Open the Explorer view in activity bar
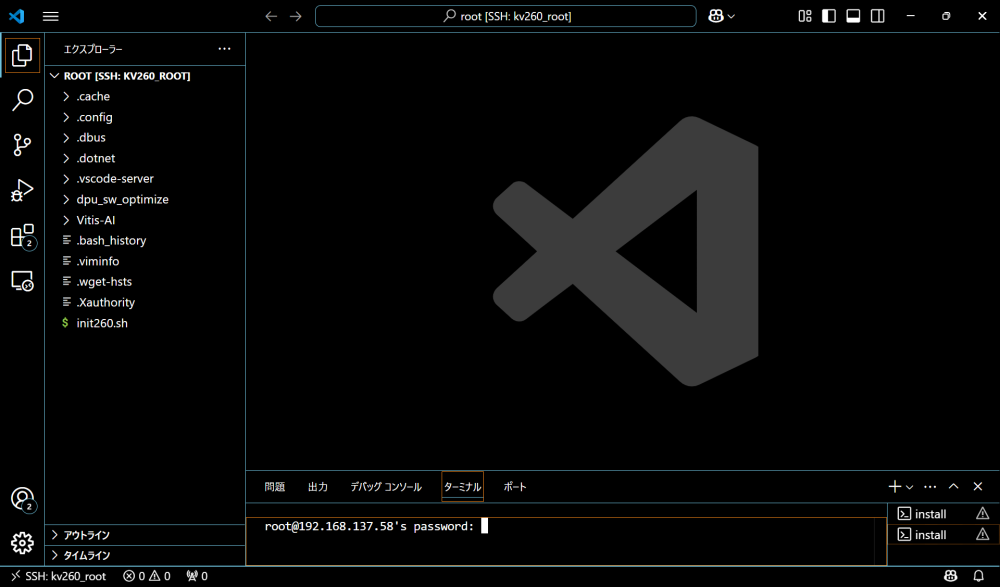Screen dimensions: 1000x587 pos(22,56)
